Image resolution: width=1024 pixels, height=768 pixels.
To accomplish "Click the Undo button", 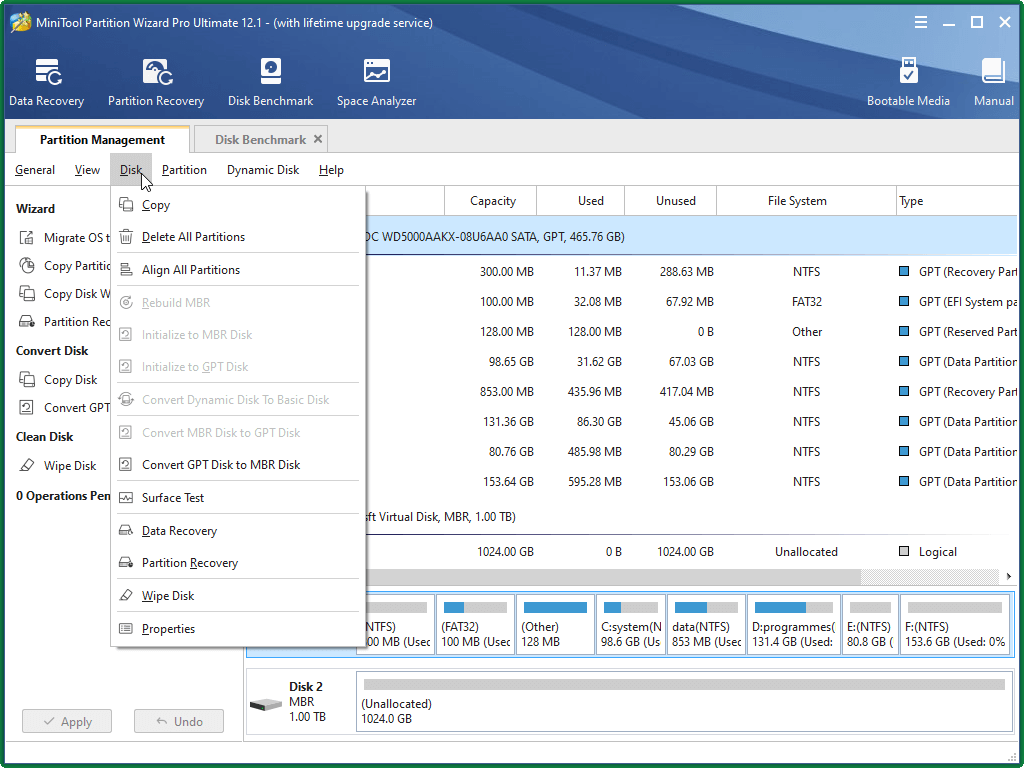I will coord(179,722).
